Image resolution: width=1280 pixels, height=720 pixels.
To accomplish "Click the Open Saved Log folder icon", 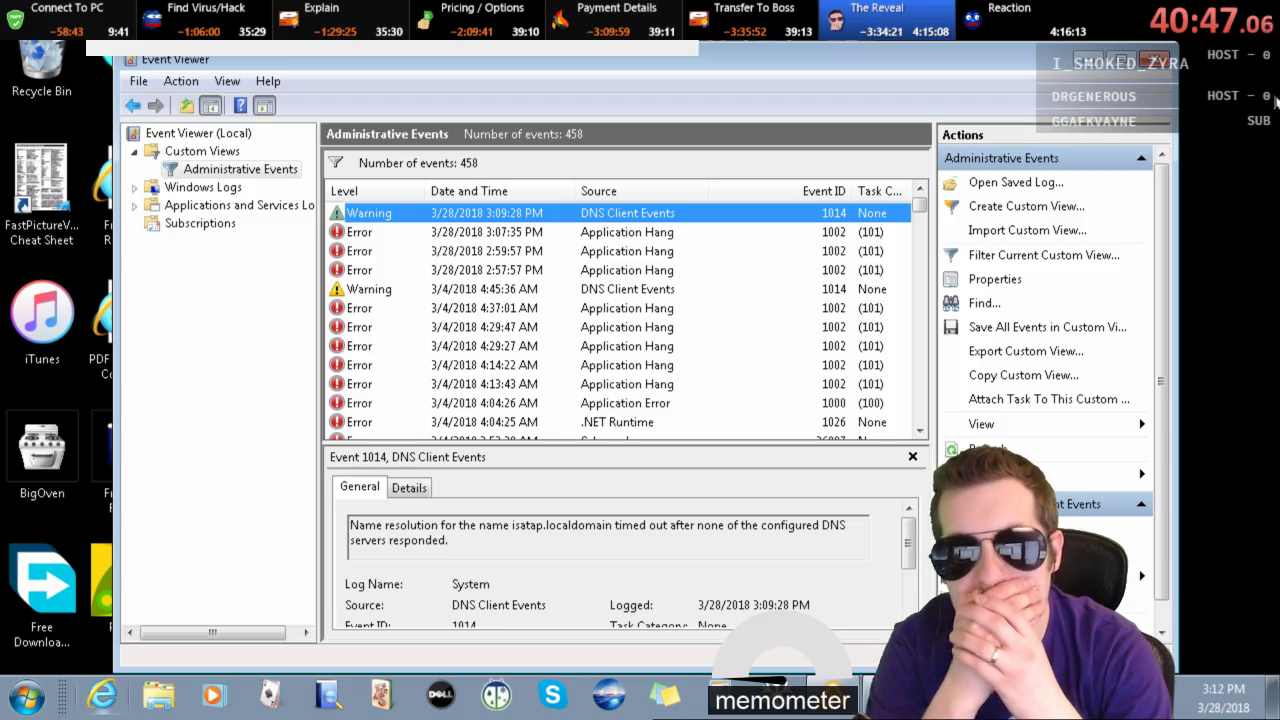I will pos(950,183).
